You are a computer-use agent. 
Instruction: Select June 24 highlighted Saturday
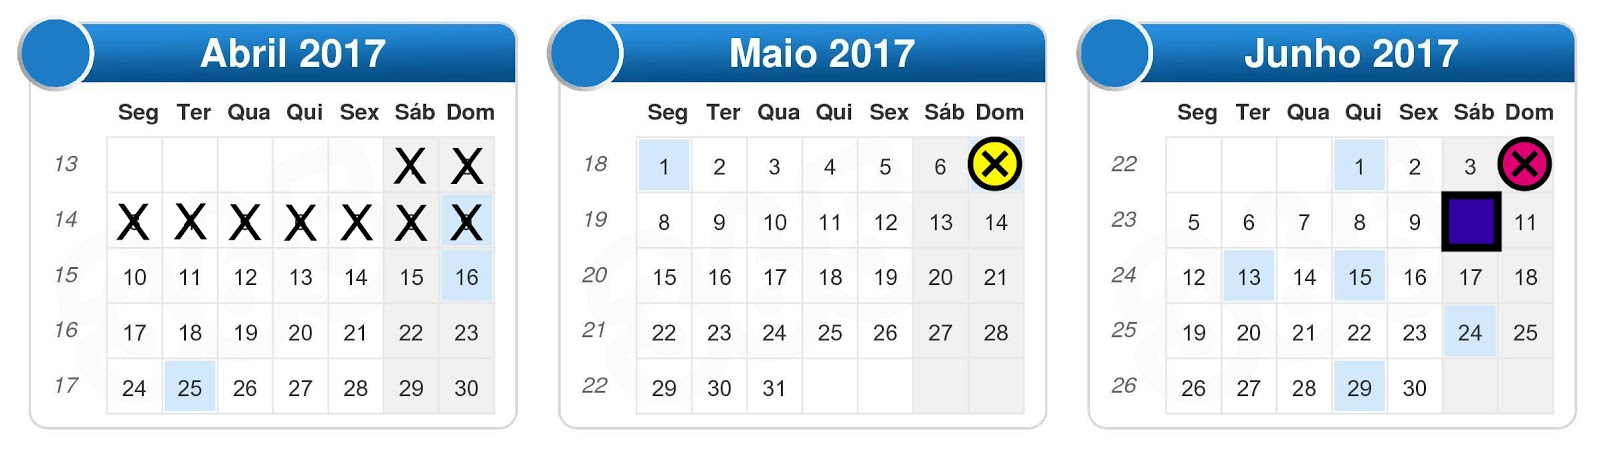tap(1470, 332)
